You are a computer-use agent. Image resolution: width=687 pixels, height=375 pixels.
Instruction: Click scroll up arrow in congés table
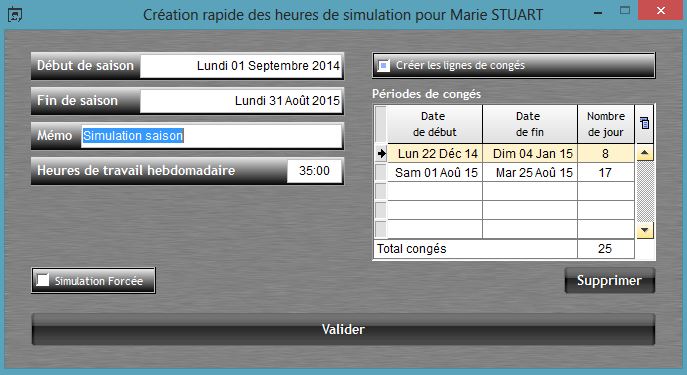pyautogui.click(x=645, y=153)
